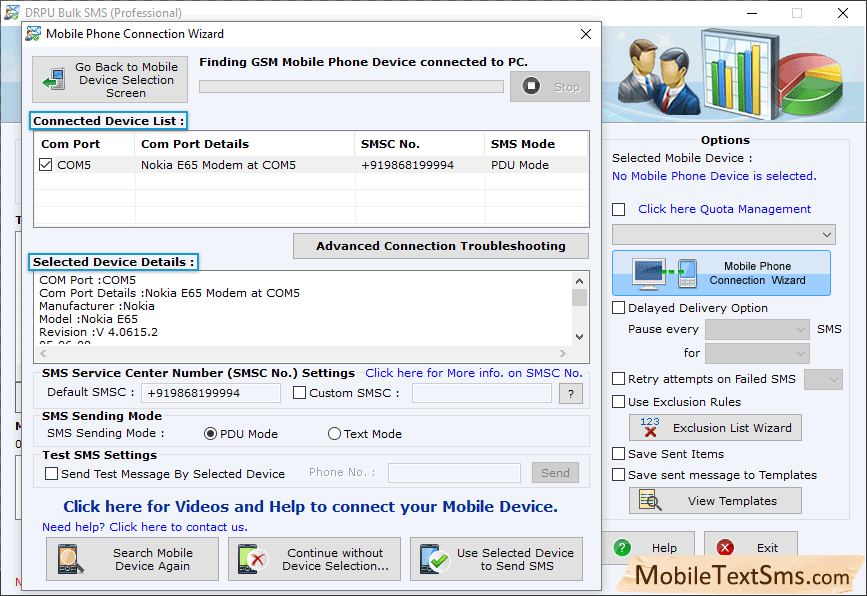The width and height of the screenshot is (867, 596).
Task: Click Go Back to Mobile Device Selection Screen
Action: click(x=109, y=80)
